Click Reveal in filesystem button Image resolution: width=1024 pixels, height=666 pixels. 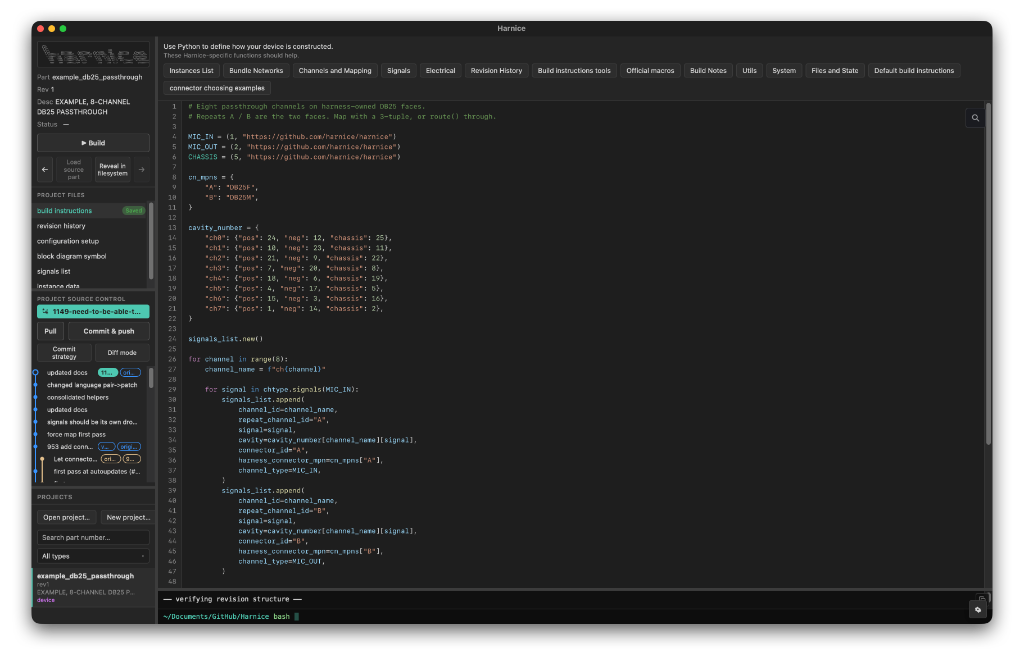coord(112,170)
